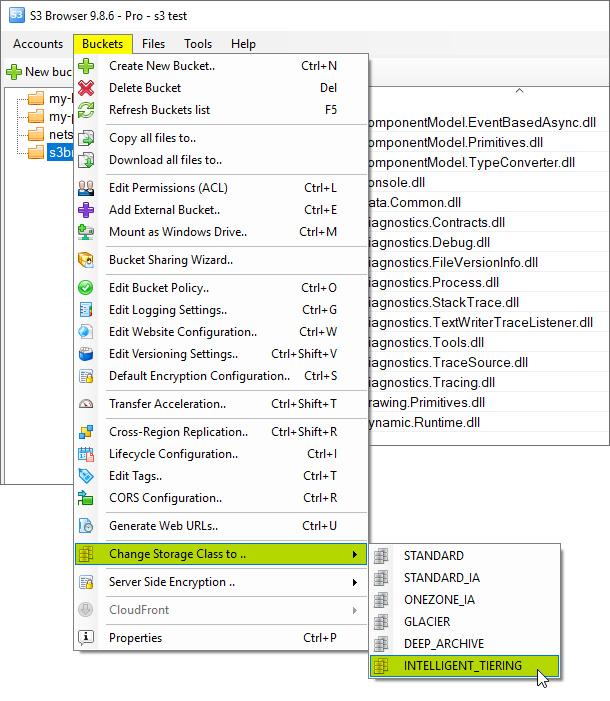Click the Edit Permissions users icon

point(86,188)
